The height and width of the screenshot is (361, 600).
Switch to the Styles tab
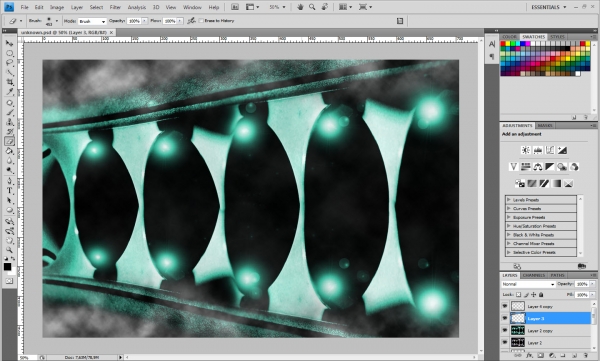(558, 37)
